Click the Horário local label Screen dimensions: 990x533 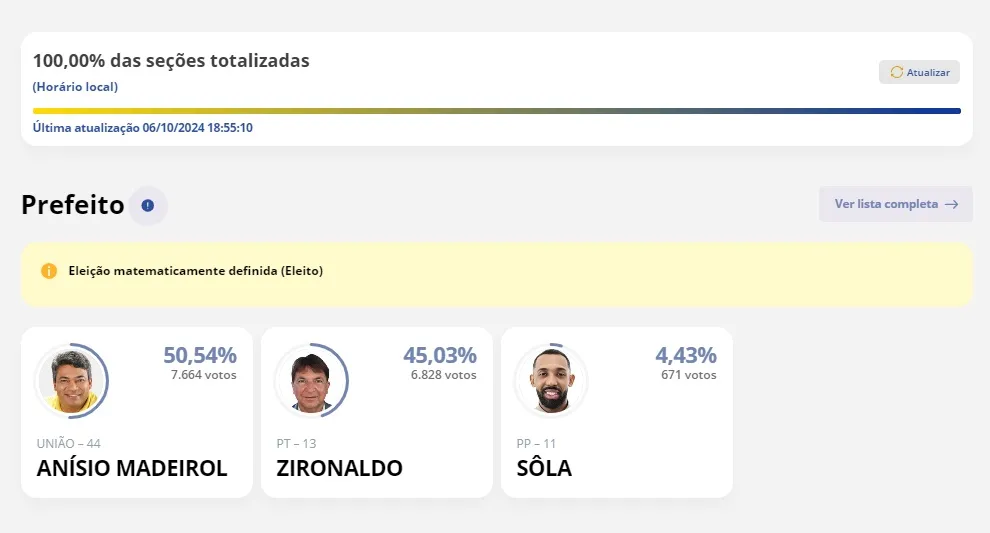coord(75,87)
